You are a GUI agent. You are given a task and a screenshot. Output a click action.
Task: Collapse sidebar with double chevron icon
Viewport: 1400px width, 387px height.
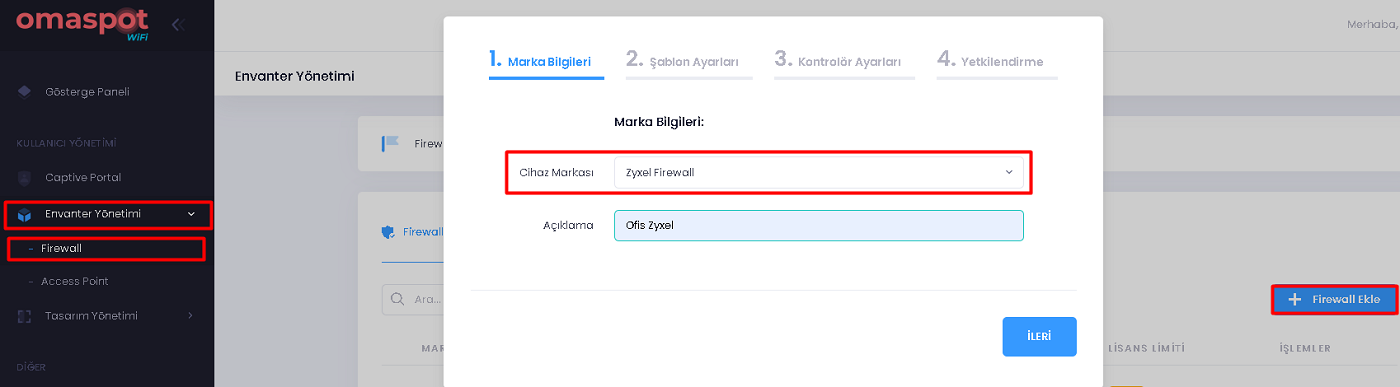pyautogui.click(x=178, y=24)
